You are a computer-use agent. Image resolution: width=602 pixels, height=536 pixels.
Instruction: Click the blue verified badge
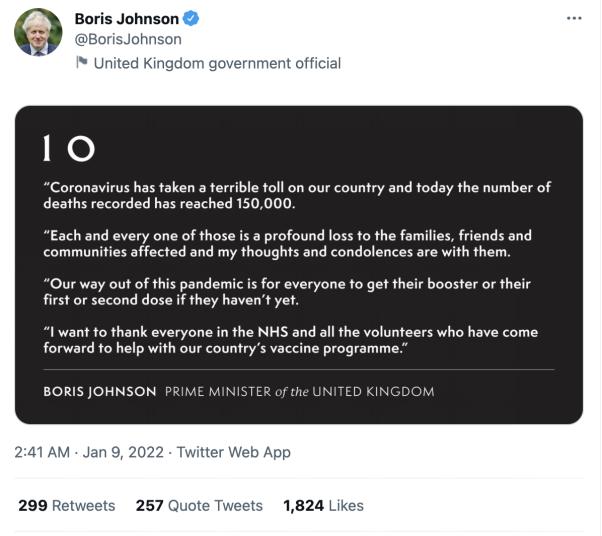tap(192, 19)
